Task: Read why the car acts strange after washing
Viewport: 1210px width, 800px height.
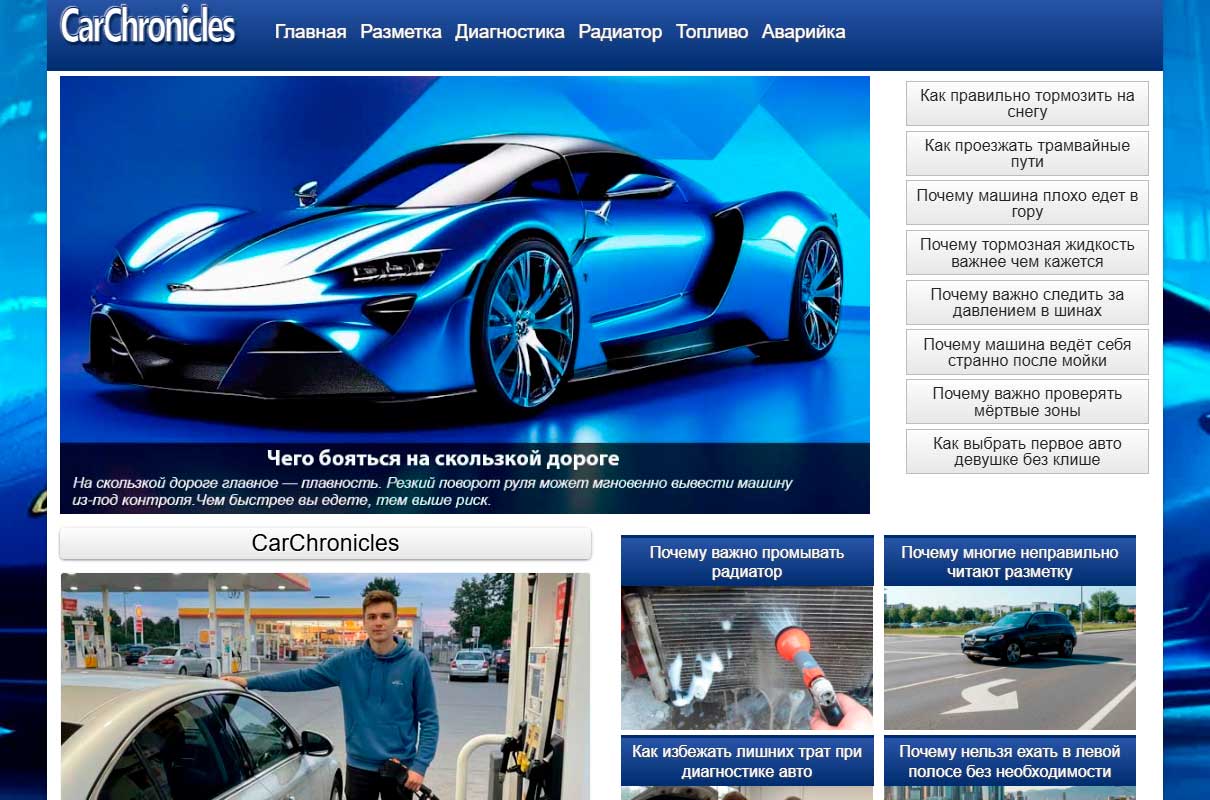Action: [x=1026, y=351]
